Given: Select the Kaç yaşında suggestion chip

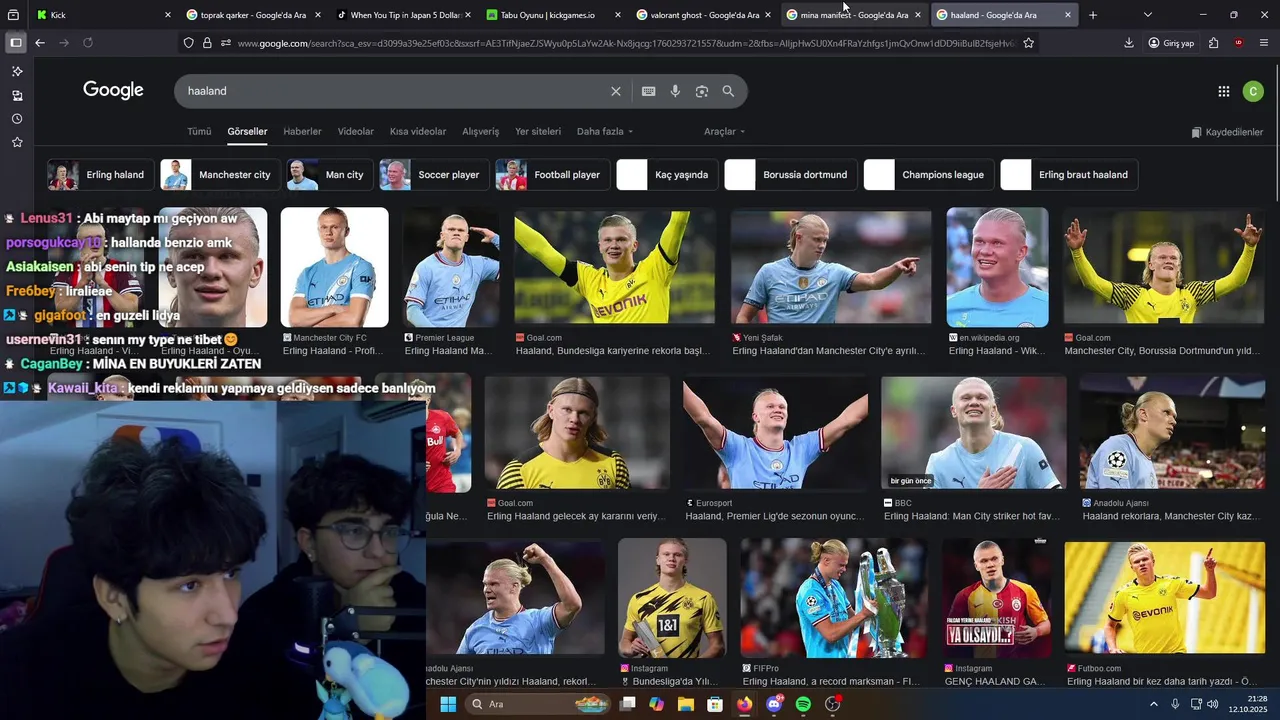Looking at the screenshot, I should [x=667, y=175].
